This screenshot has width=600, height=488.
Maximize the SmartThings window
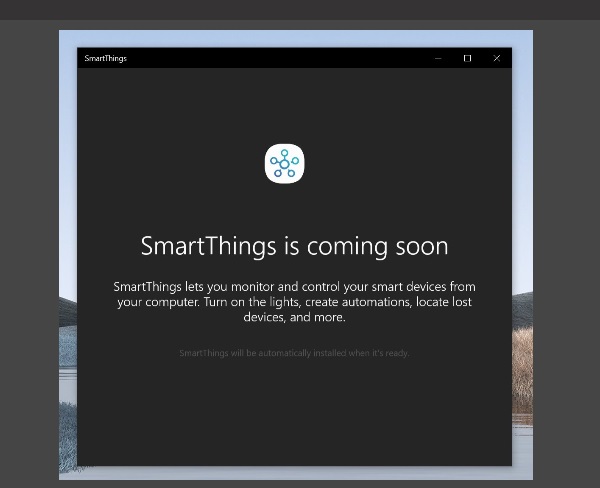[x=467, y=58]
